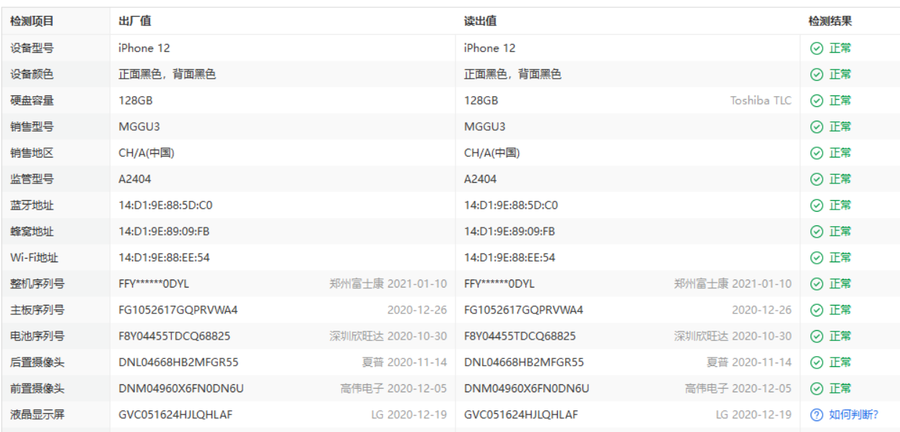This screenshot has width=900, height=432.
Task: Click the green check icon in 后置摄像头 row
Action: (x=816, y=363)
